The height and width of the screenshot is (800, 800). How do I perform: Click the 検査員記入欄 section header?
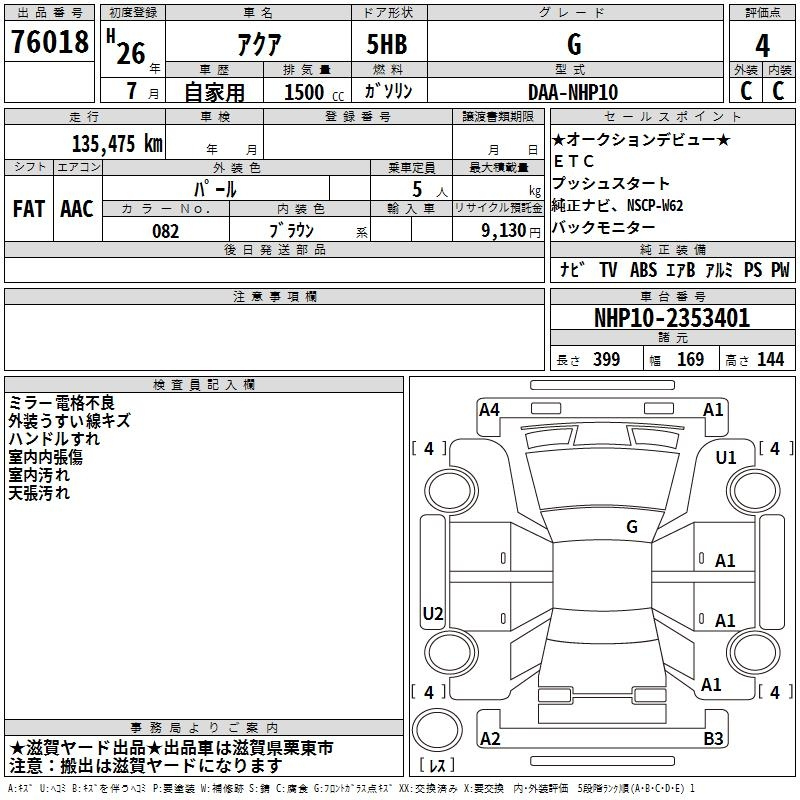pyautogui.click(x=204, y=385)
